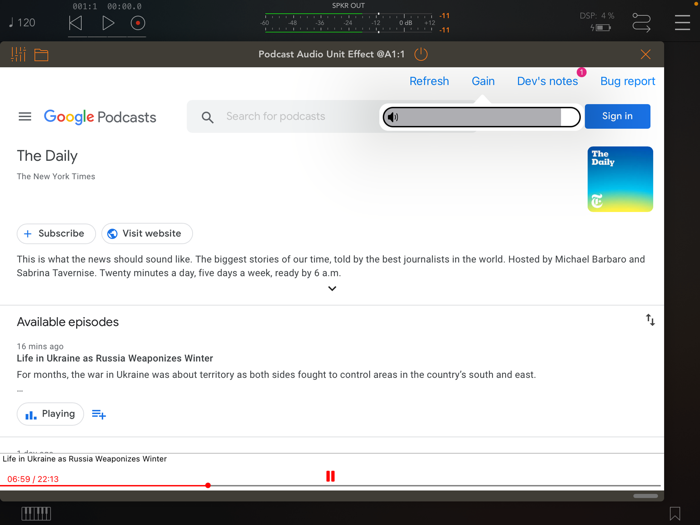700x525 pixels.
Task: Reverse episode order with sort arrows icon
Action: click(650, 320)
